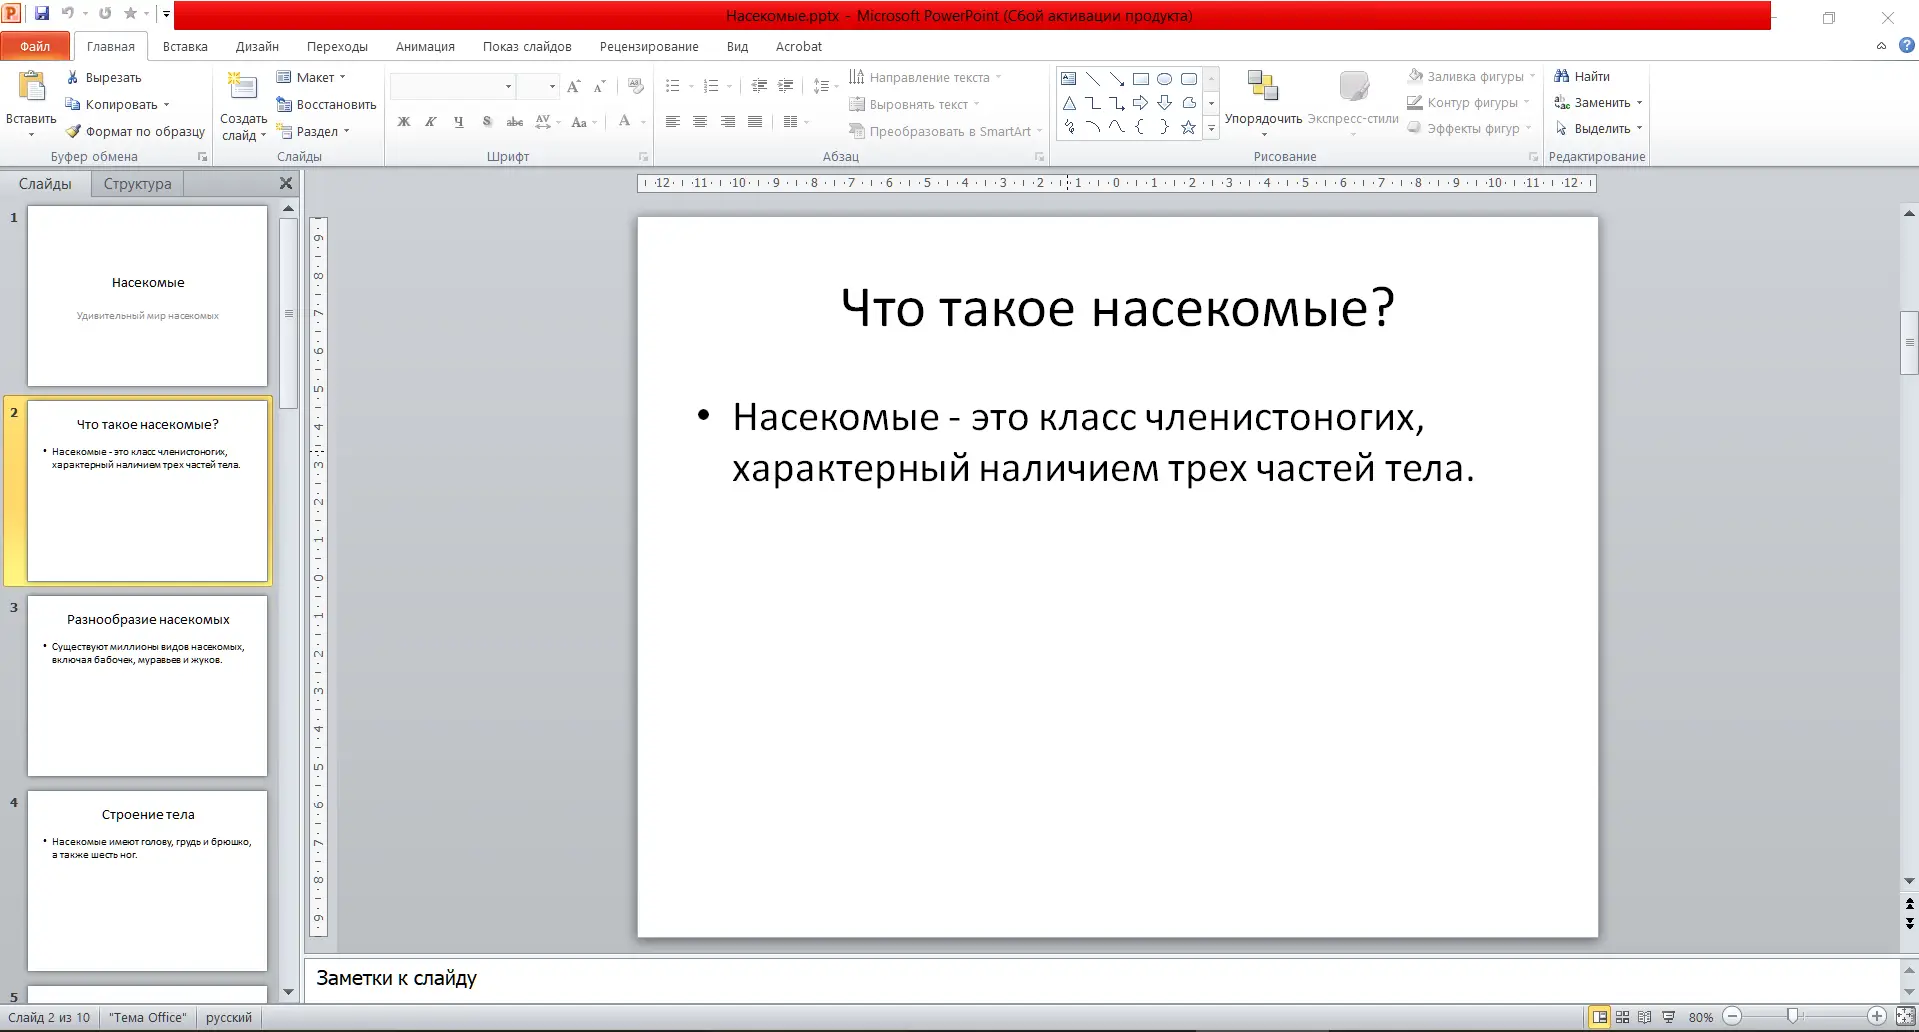Align text right in paragraph group

point(728,122)
